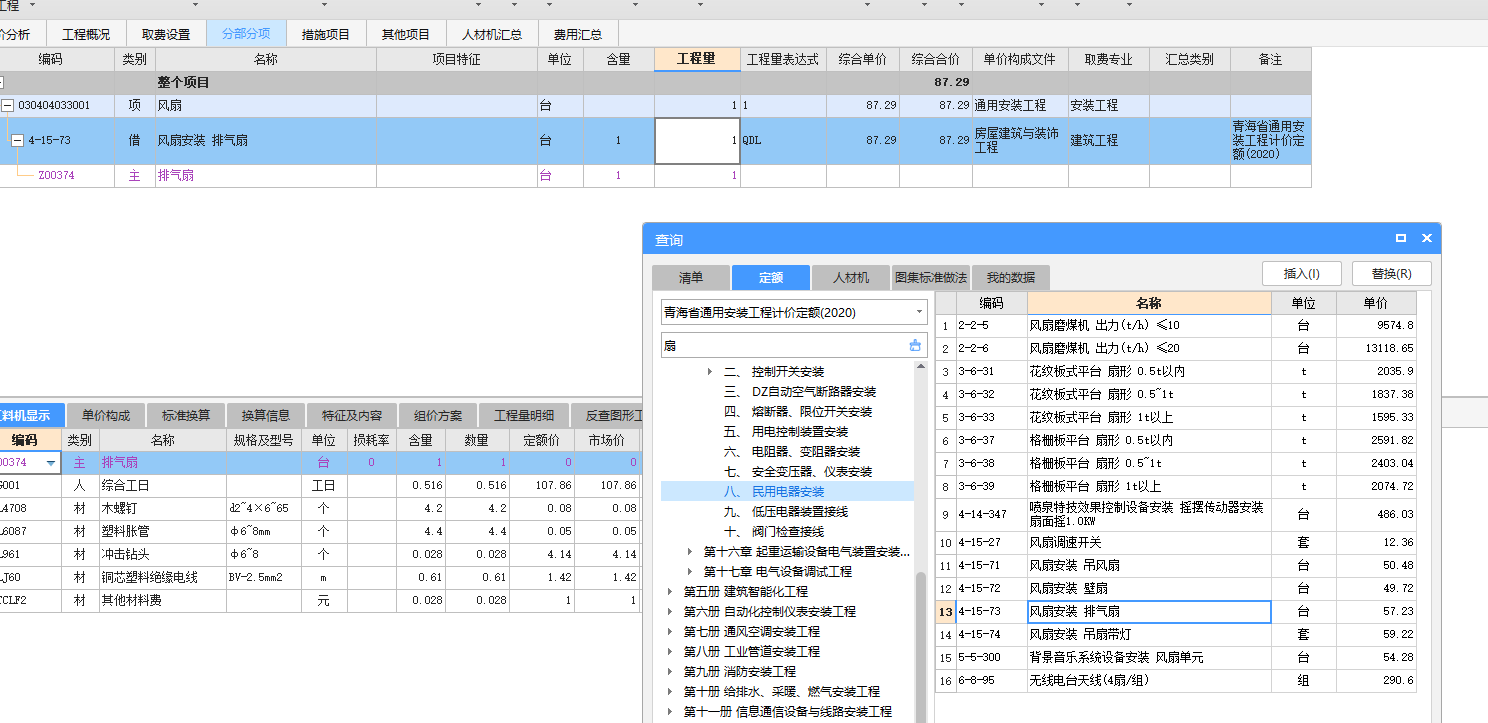Switch to the 工程概况 tab

[86, 34]
